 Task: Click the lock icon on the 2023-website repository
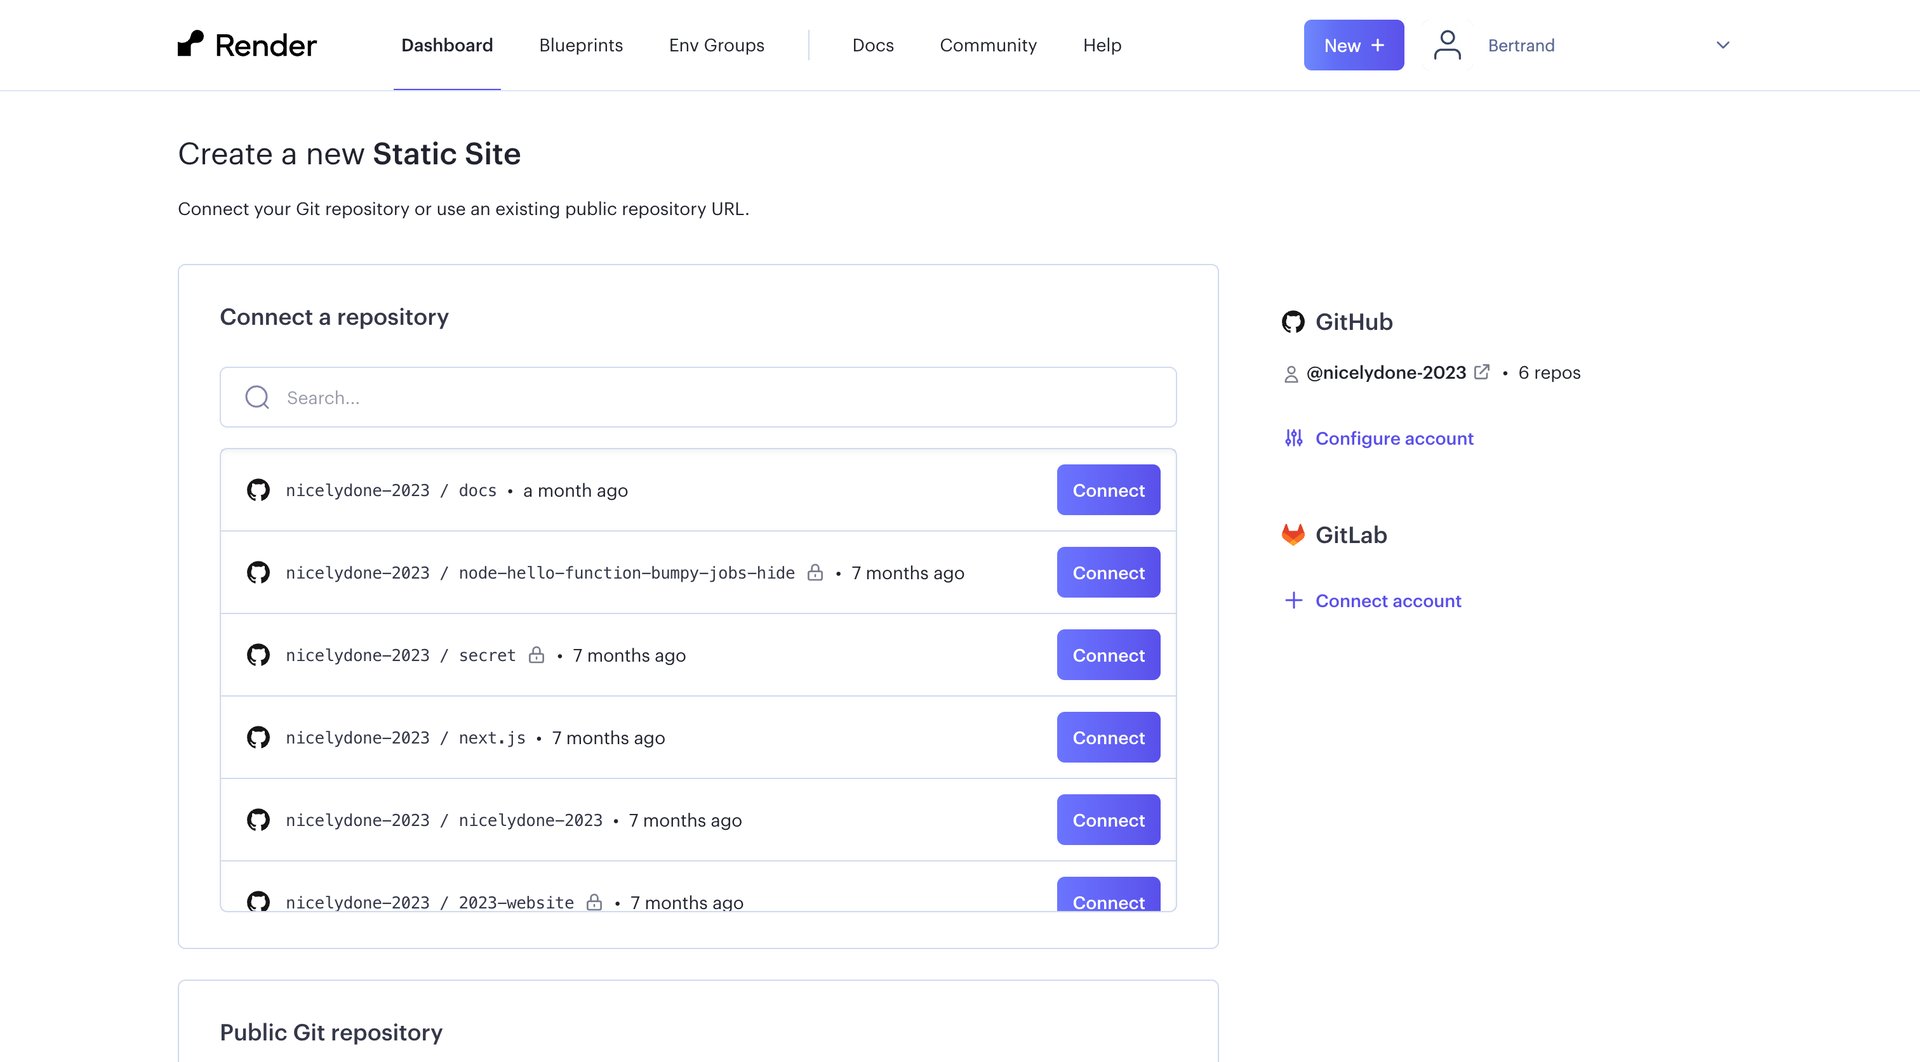pos(594,902)
